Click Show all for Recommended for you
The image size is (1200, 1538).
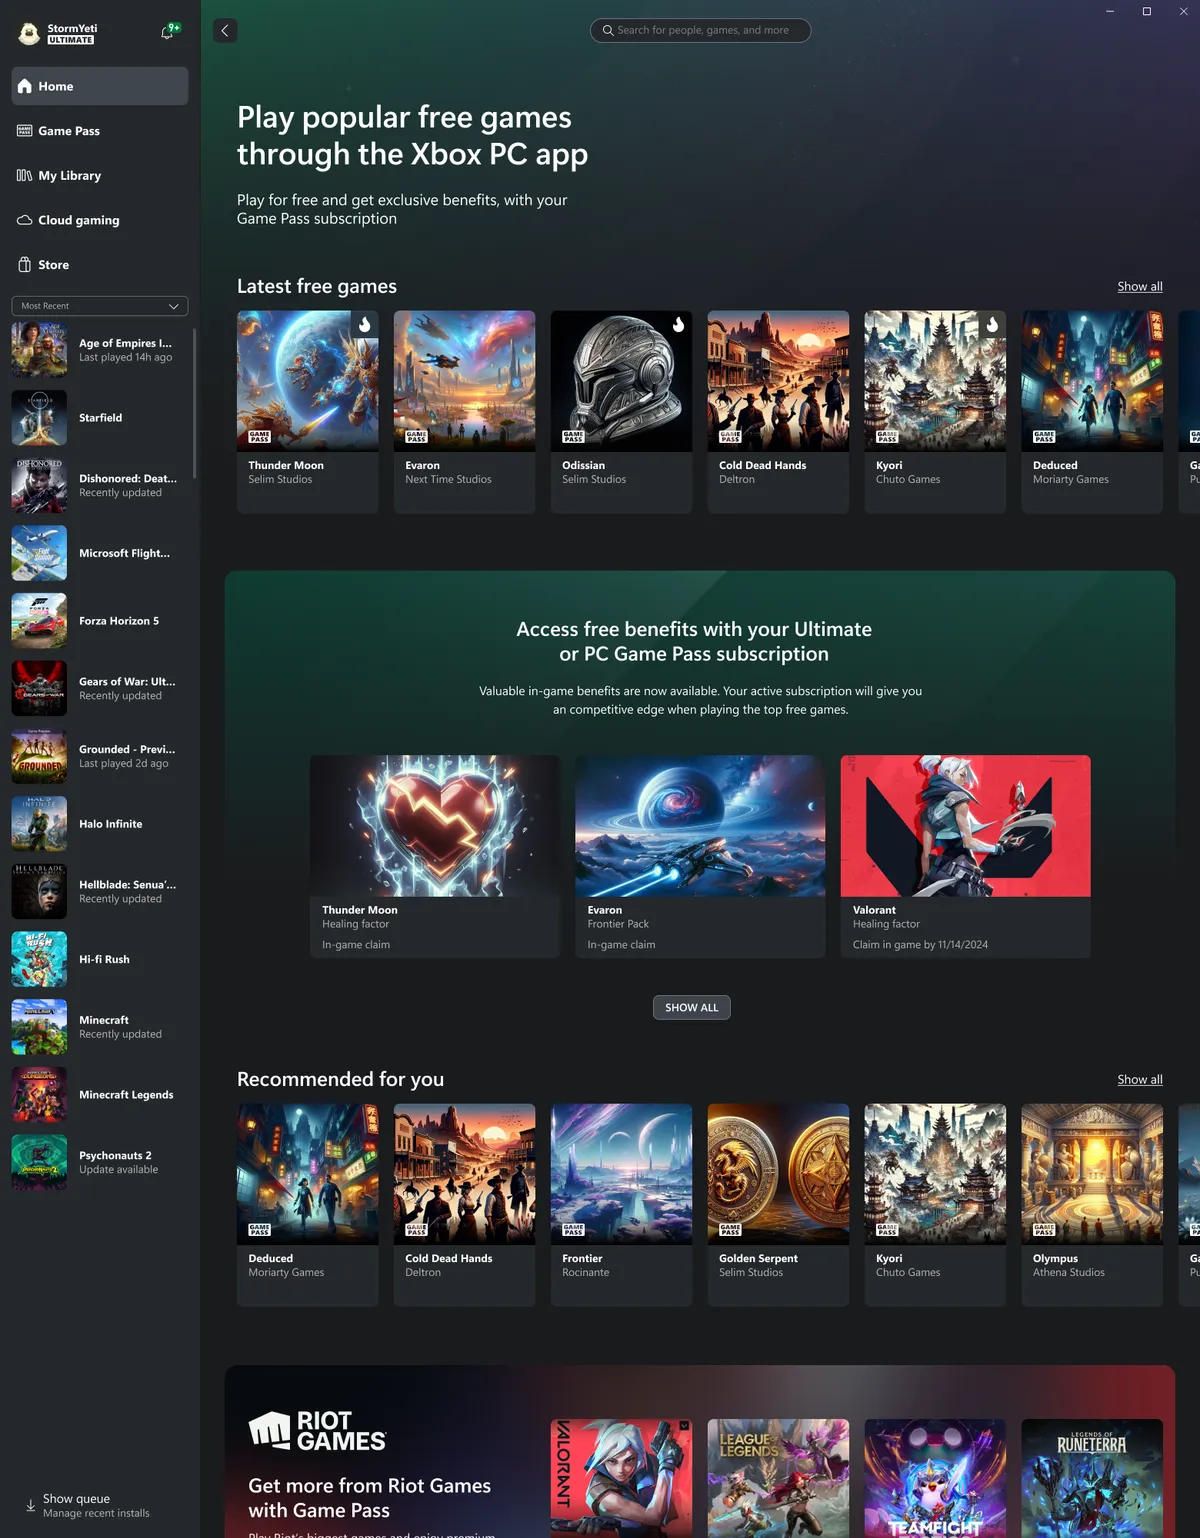(1140, 1080)
